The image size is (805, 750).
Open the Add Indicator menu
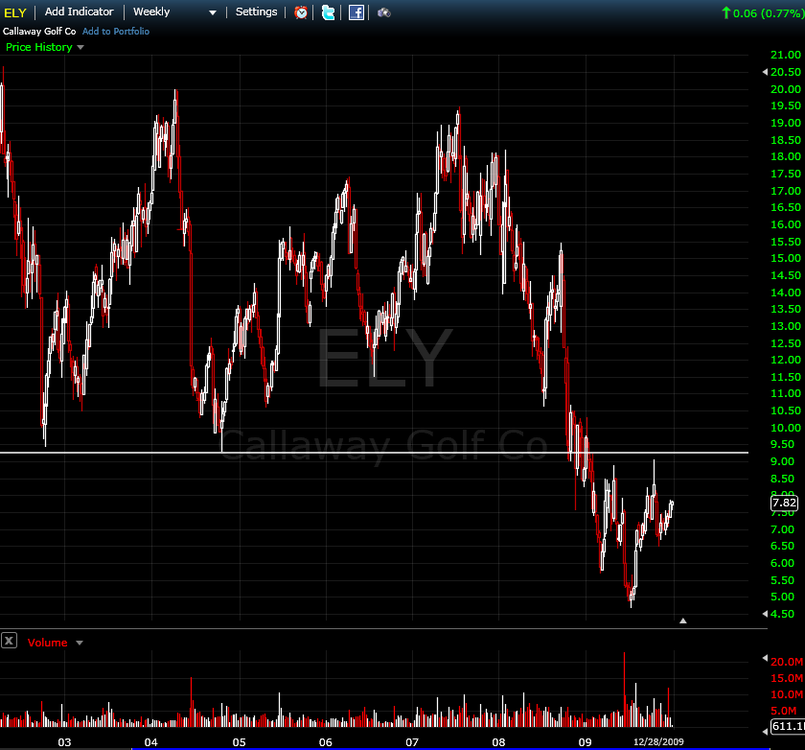(79, 12)
